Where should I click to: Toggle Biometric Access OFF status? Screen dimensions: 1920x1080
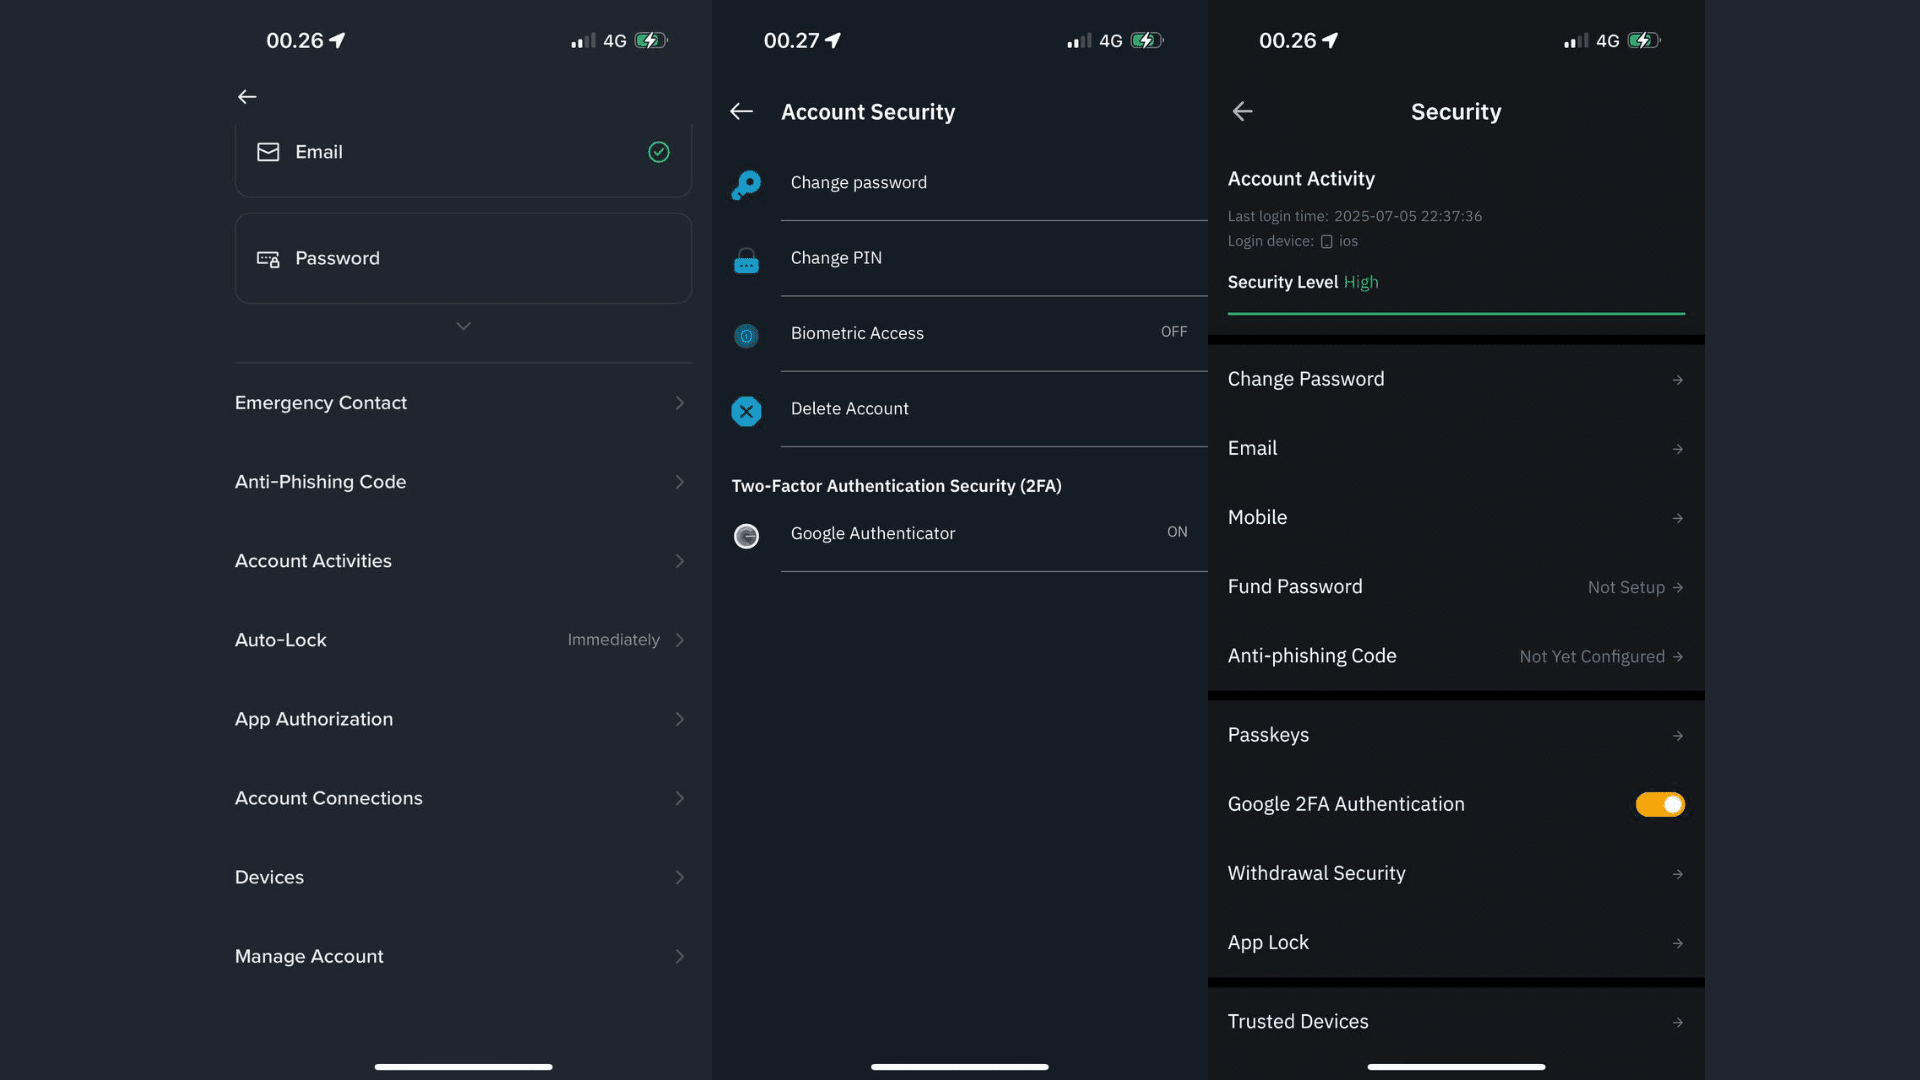[1173, 332]
